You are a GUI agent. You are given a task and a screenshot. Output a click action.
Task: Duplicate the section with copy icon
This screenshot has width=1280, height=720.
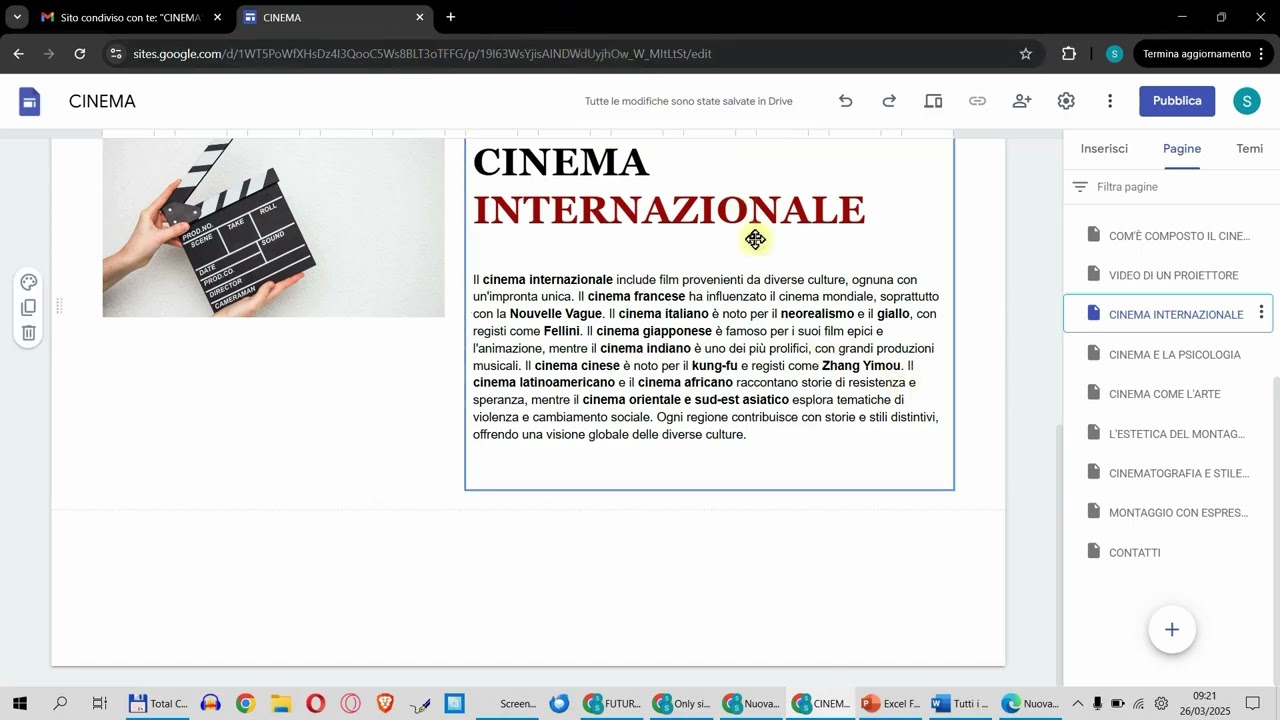tap(29, 308)
